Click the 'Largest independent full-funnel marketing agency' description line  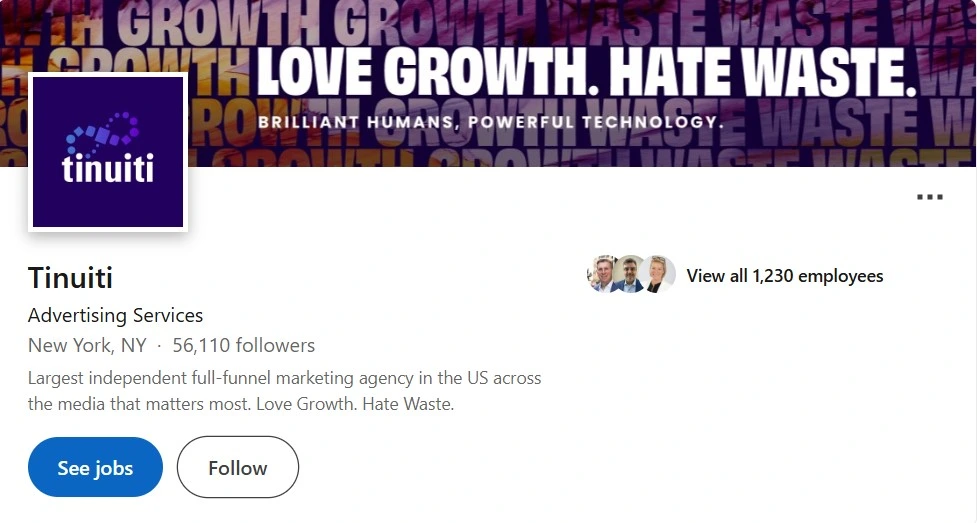285,378
